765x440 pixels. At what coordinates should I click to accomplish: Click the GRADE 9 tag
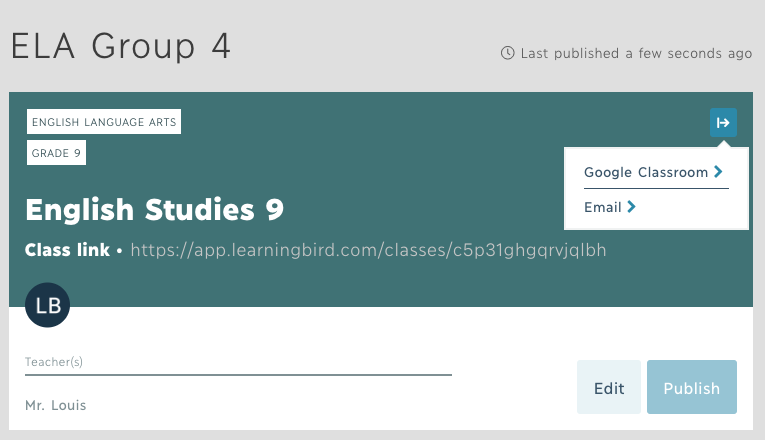(x=56, y=153)
